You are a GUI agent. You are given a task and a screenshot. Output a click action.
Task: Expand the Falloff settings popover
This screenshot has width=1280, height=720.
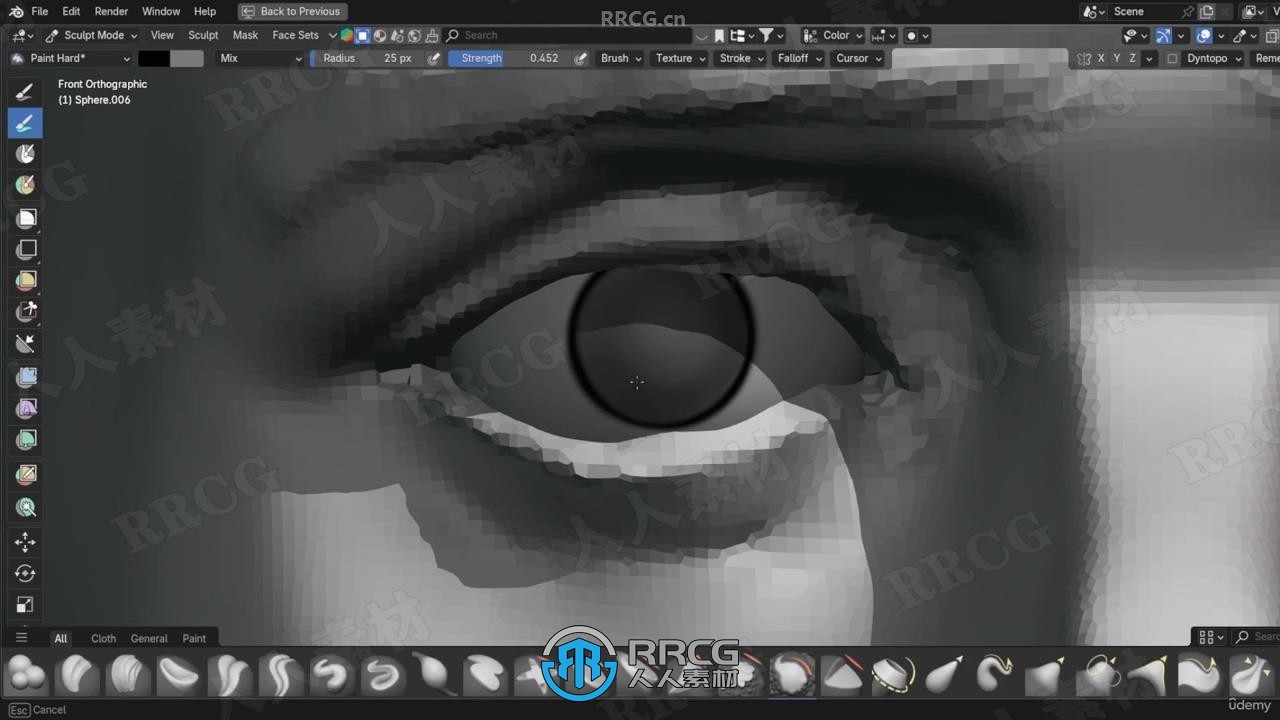(x=799, y=58)
